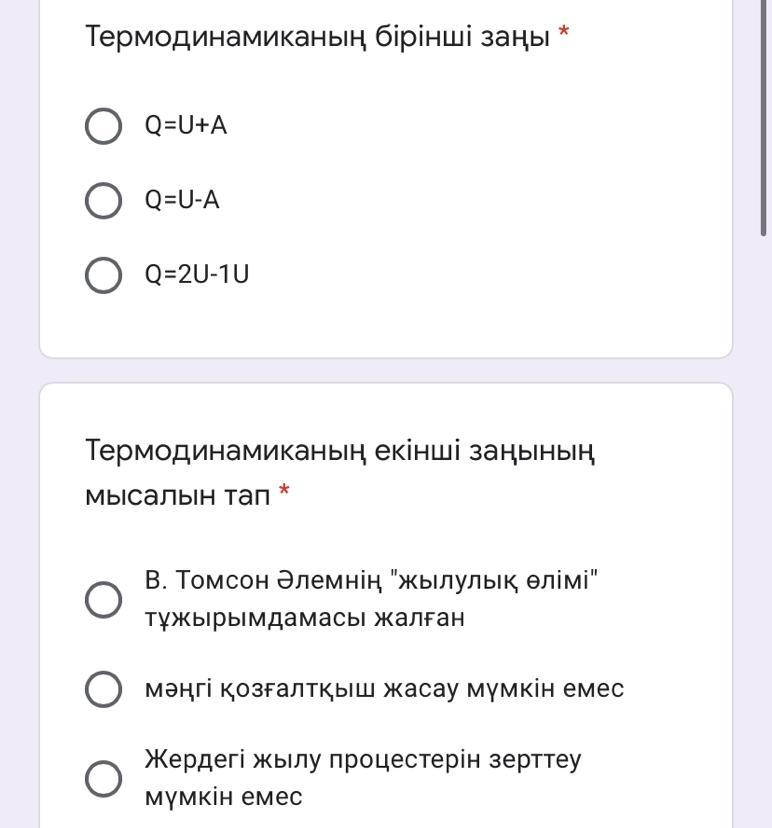The image size is (772, 828).
Task: Mark the radio button for Жердегі жылу процестерін
Action: click(x=104, y=778)
